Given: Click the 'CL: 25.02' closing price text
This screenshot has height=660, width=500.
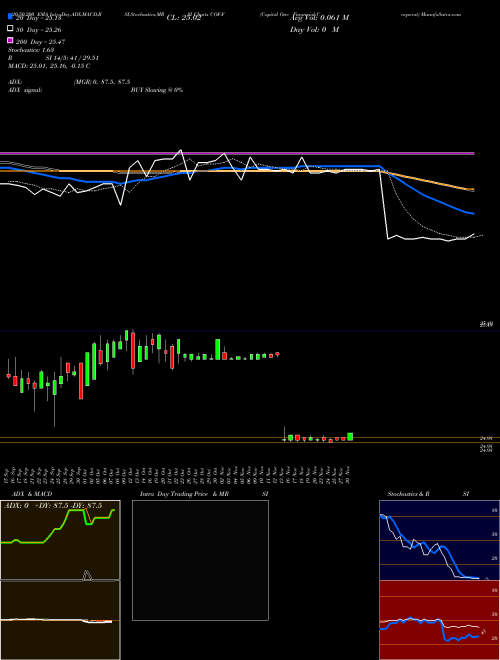Looking at the screenshot, I should tap(184, 18).
